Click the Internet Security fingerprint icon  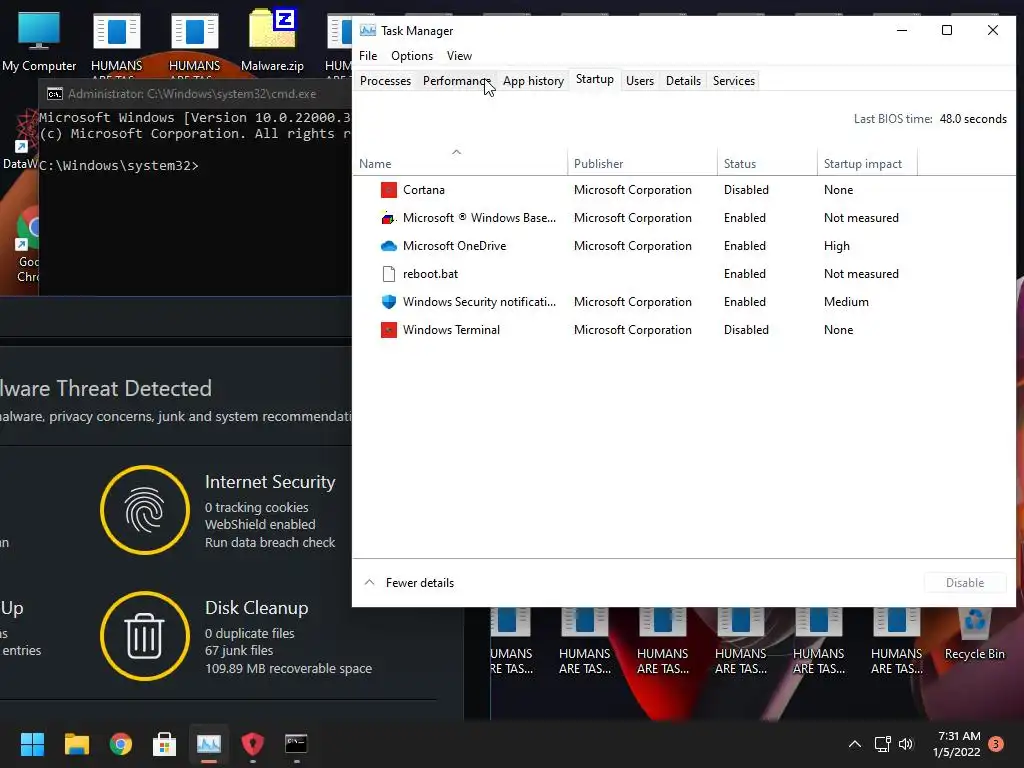click(145, 510)
